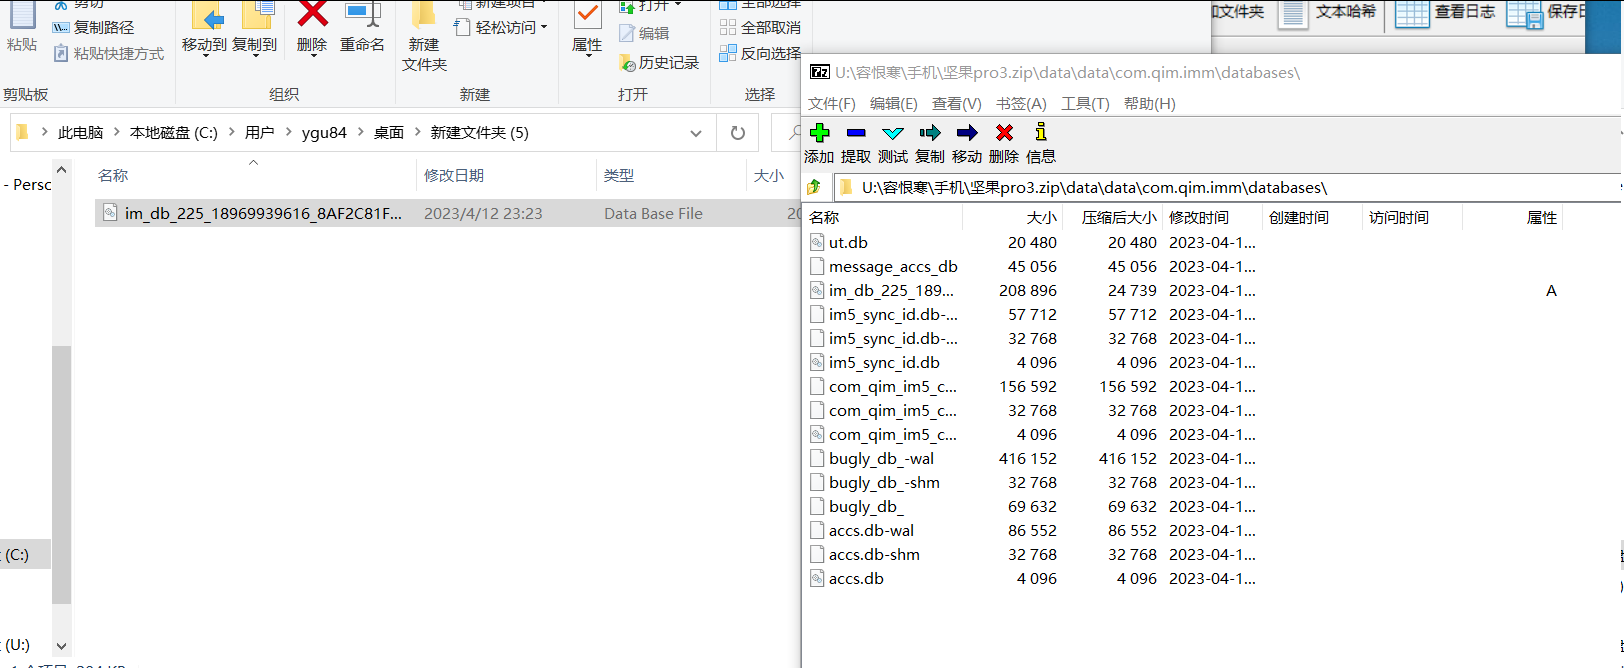Expand chevron after ygu84 in breadcrumb
The width and height of the screenshot is (1624, 668).
tap(360, 132)
